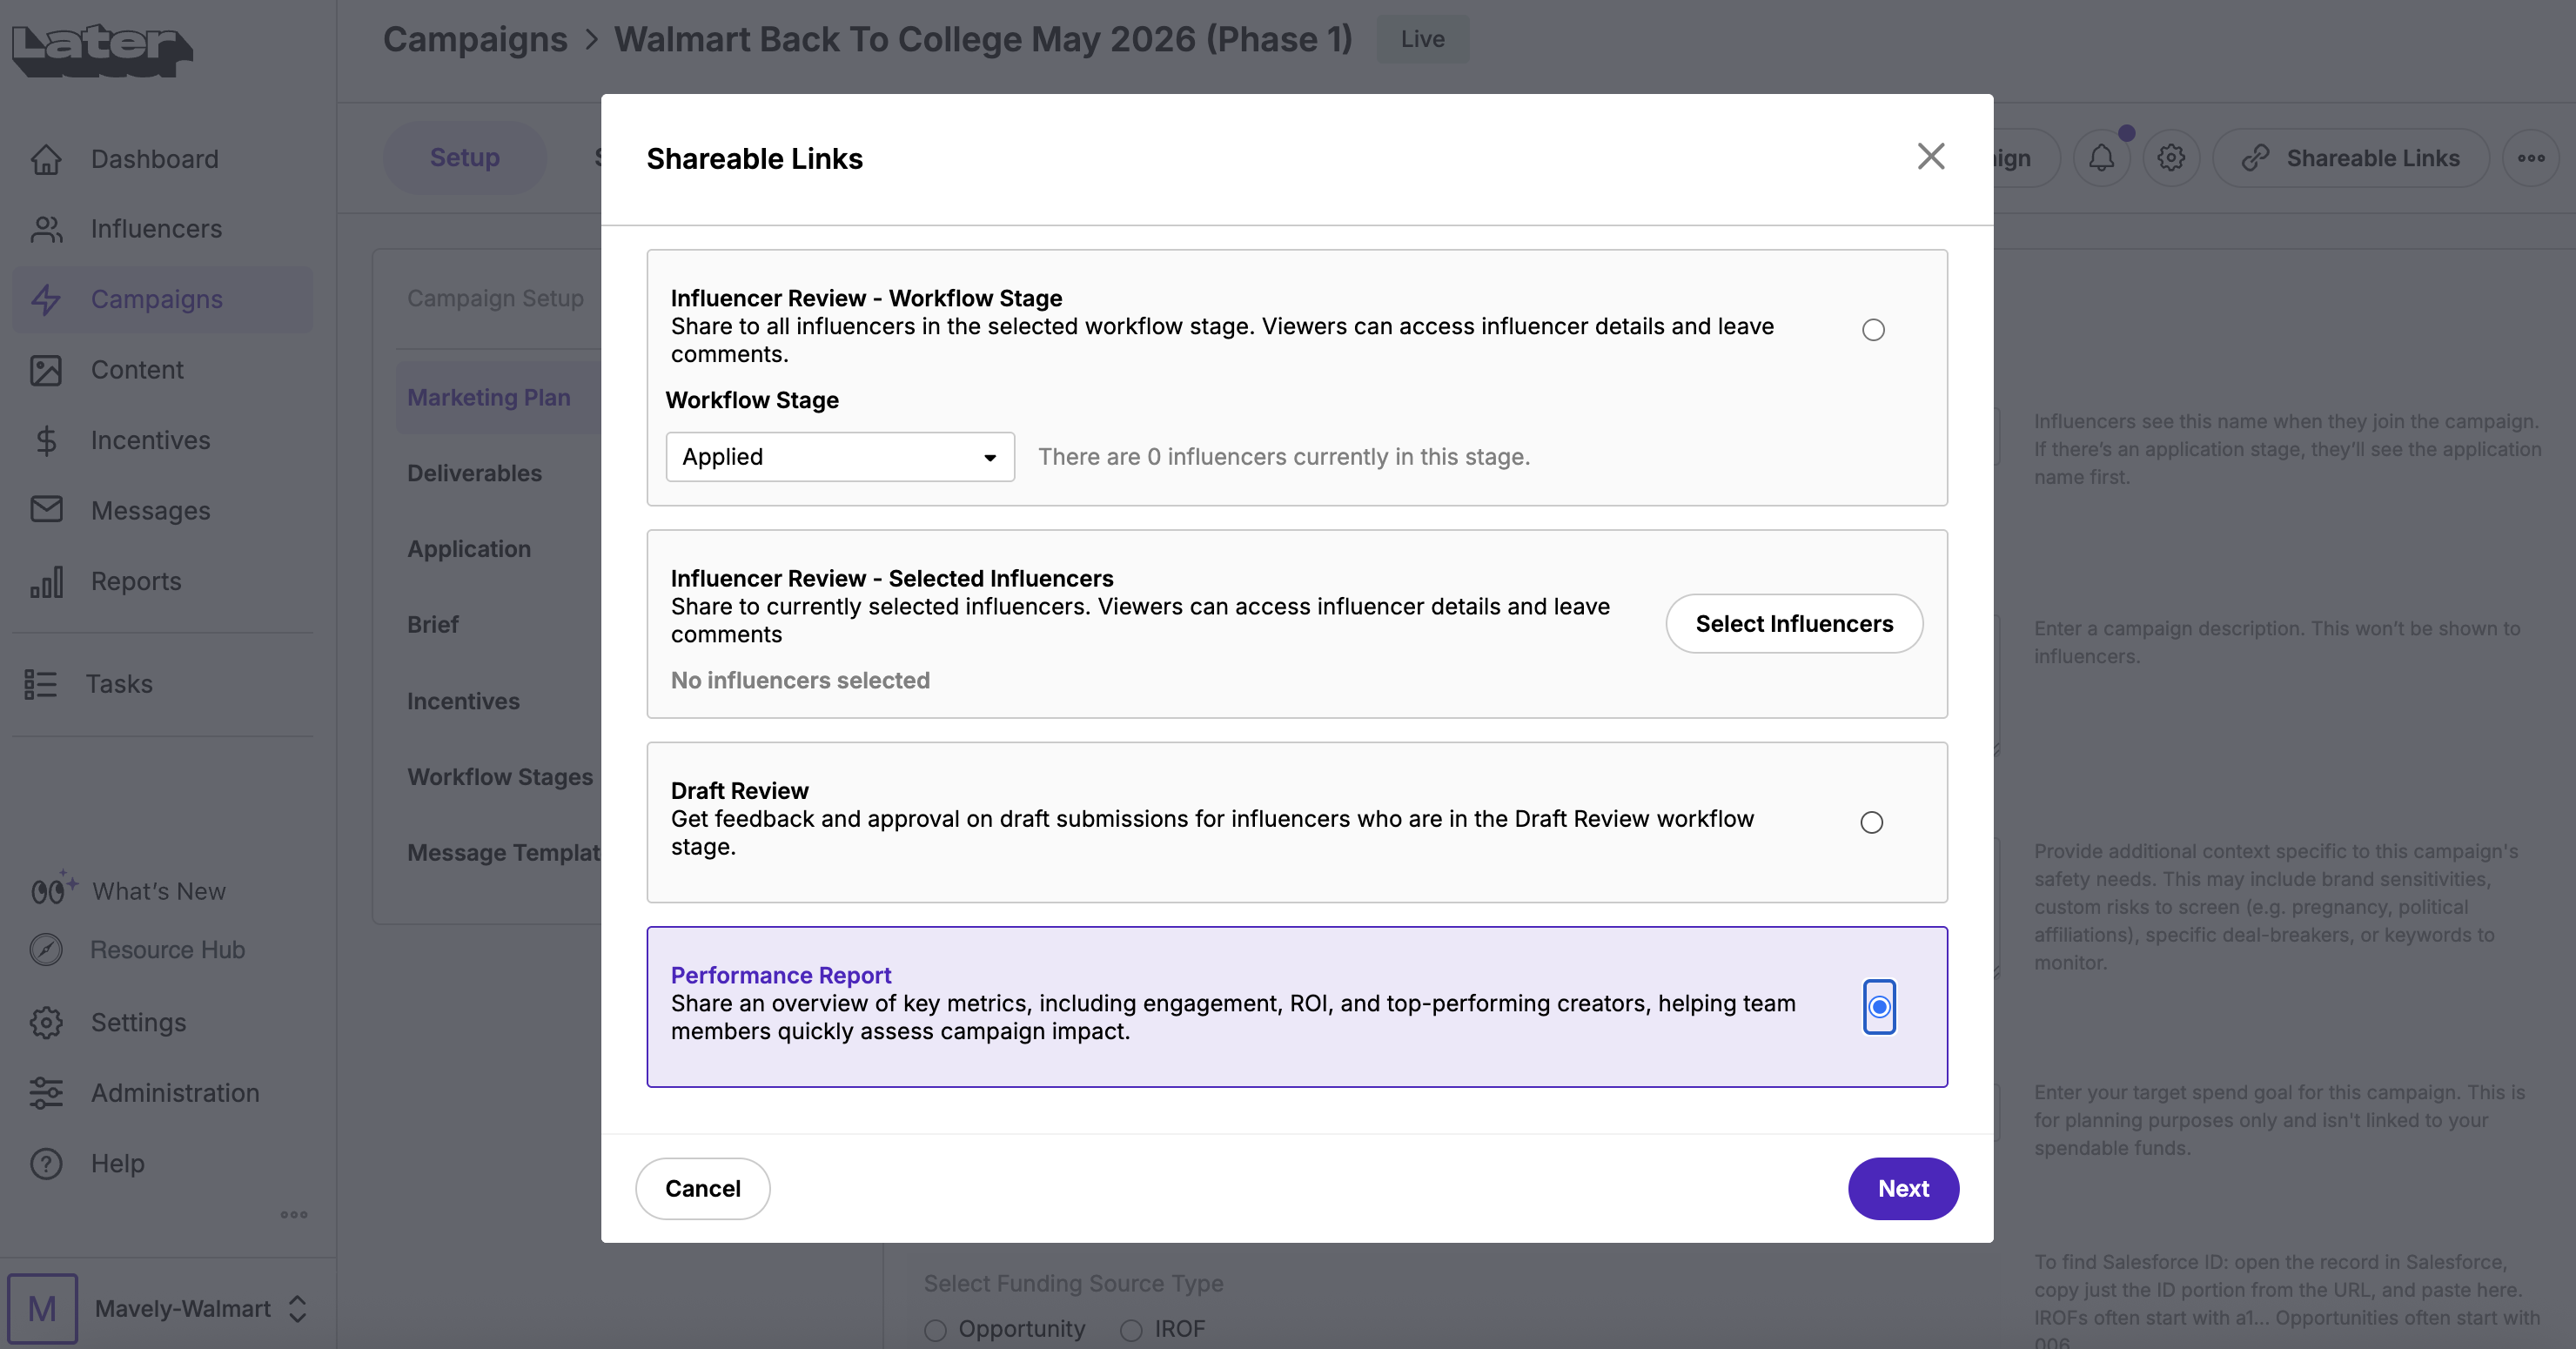Viewport: 2576px width, 1349px height.
Task: Open the Workflow Stage Applied dropdown
Action: [x=840, y=457]
